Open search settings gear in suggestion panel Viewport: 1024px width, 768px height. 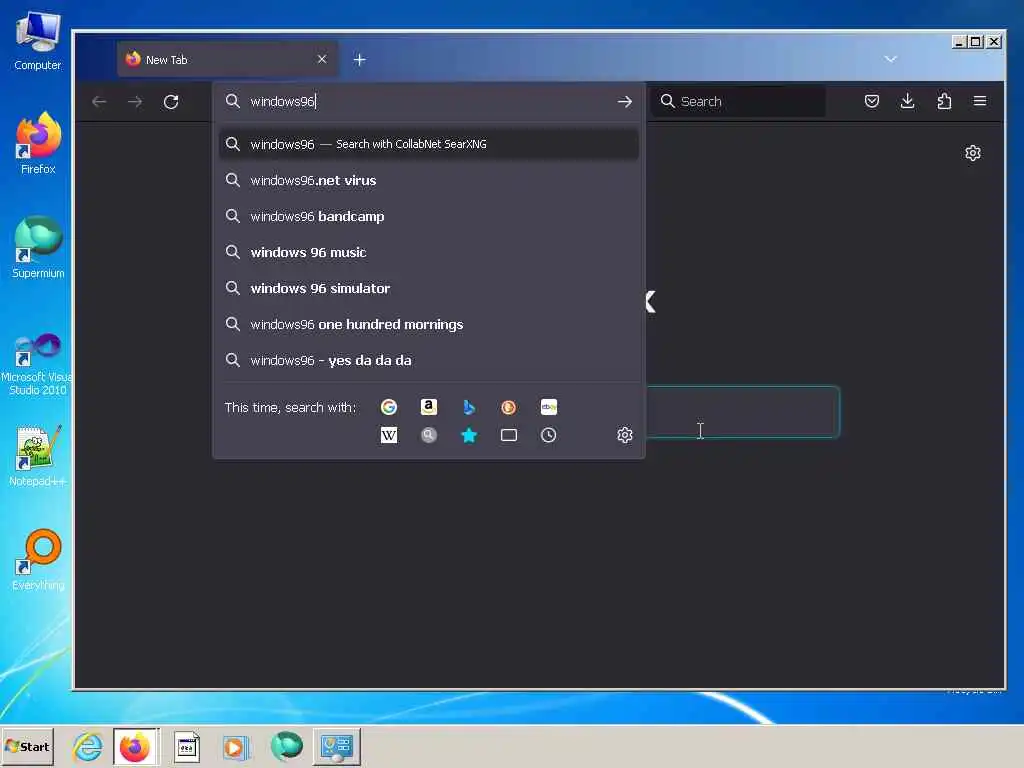pyautogui.click(x=625, y=435)
